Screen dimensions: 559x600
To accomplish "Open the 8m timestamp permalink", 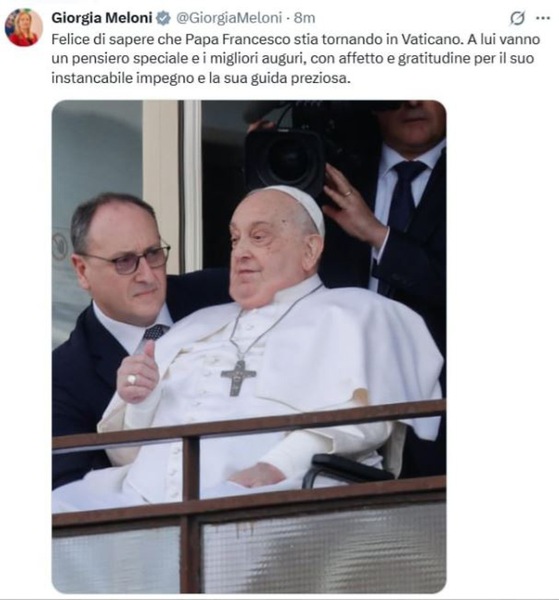I will 305,18.
